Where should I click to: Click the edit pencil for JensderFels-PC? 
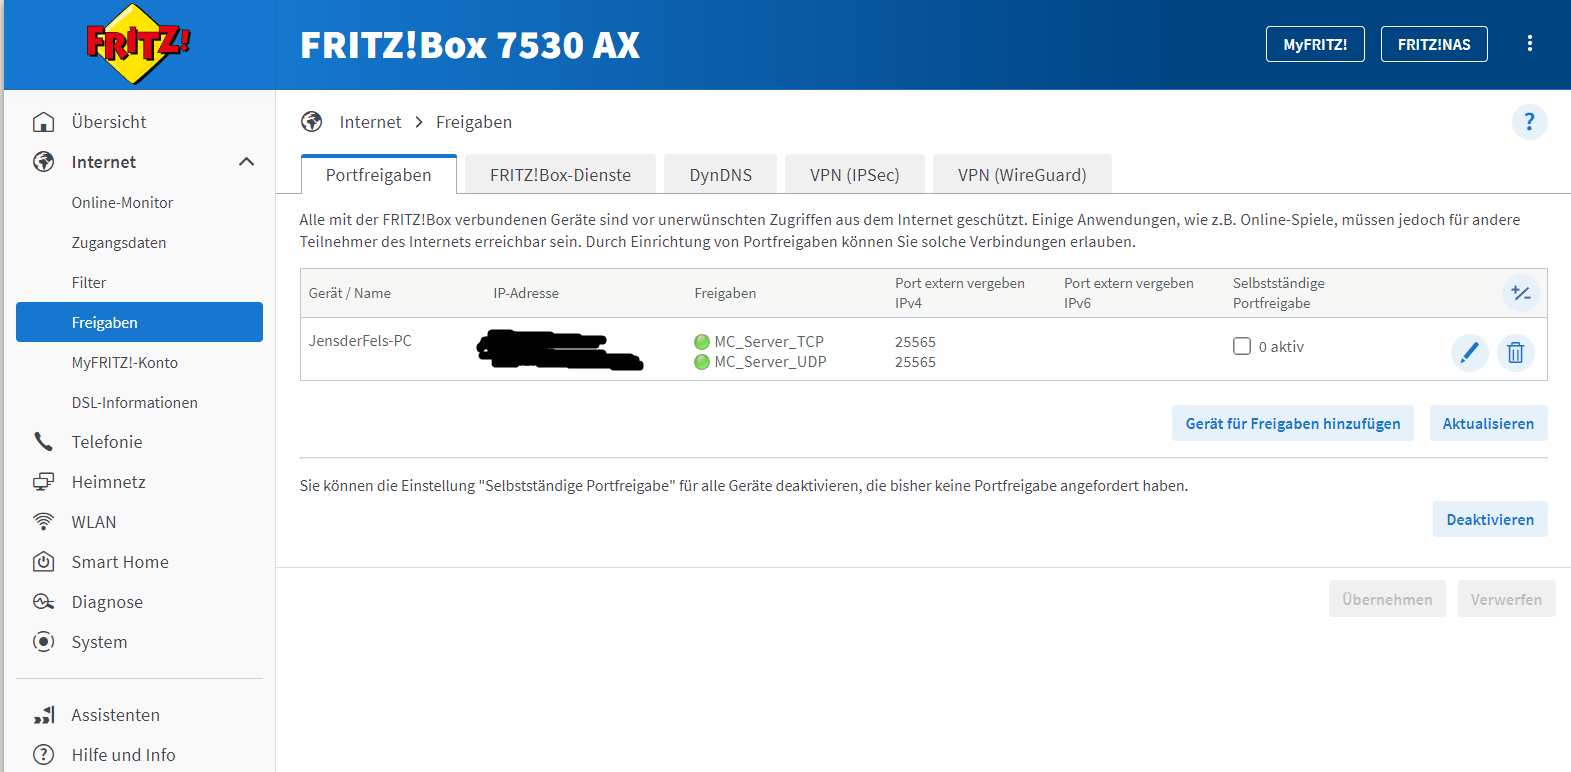click(x=1469, y=352)
